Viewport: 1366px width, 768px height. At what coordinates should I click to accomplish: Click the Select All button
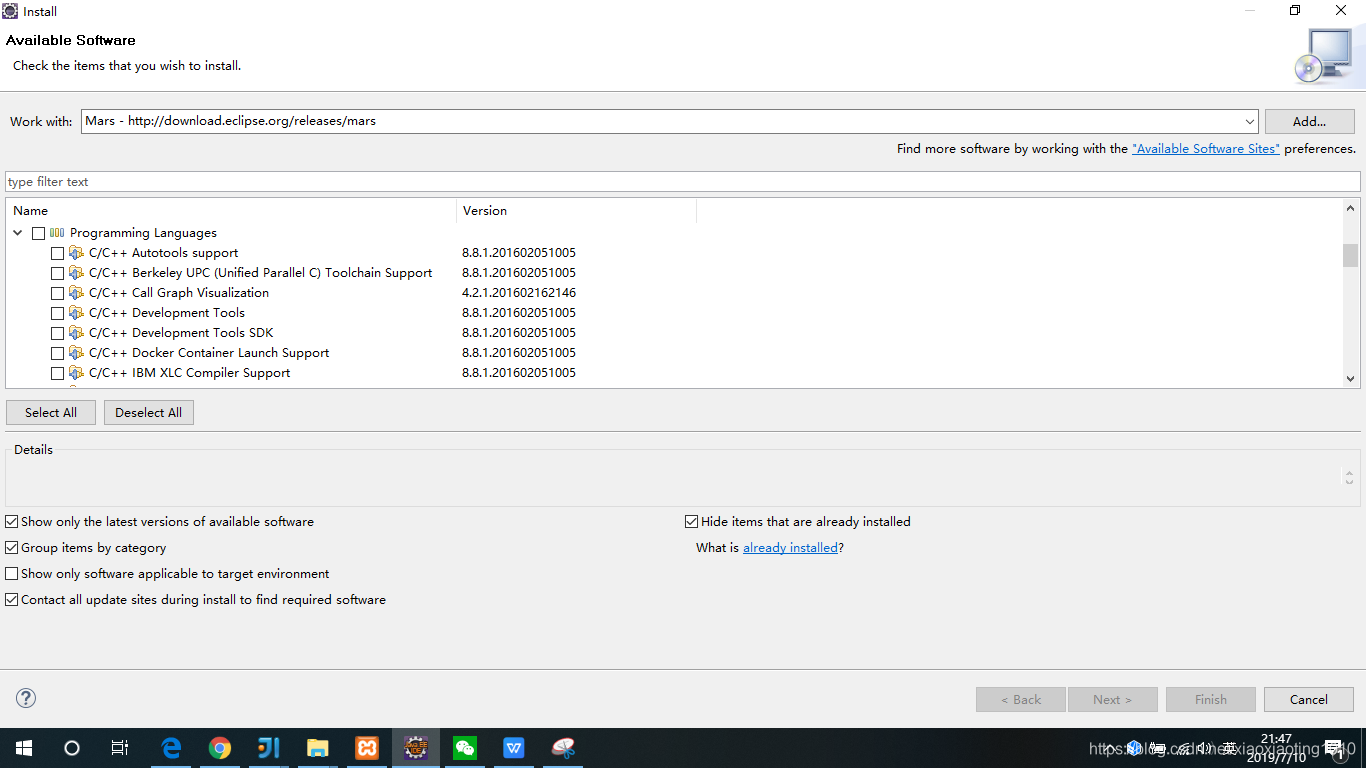pos(51,412)
